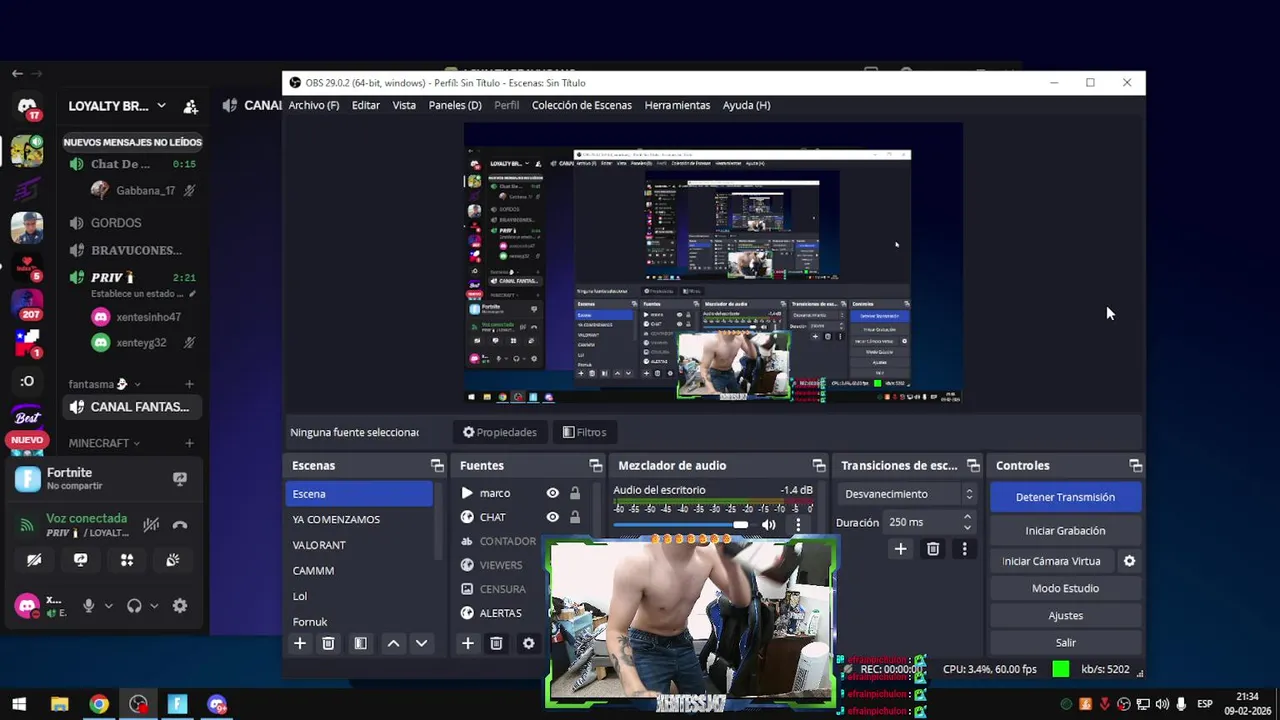Start Iniciar Cámara Virtual
The image size is (1280, 720).
1051,561
